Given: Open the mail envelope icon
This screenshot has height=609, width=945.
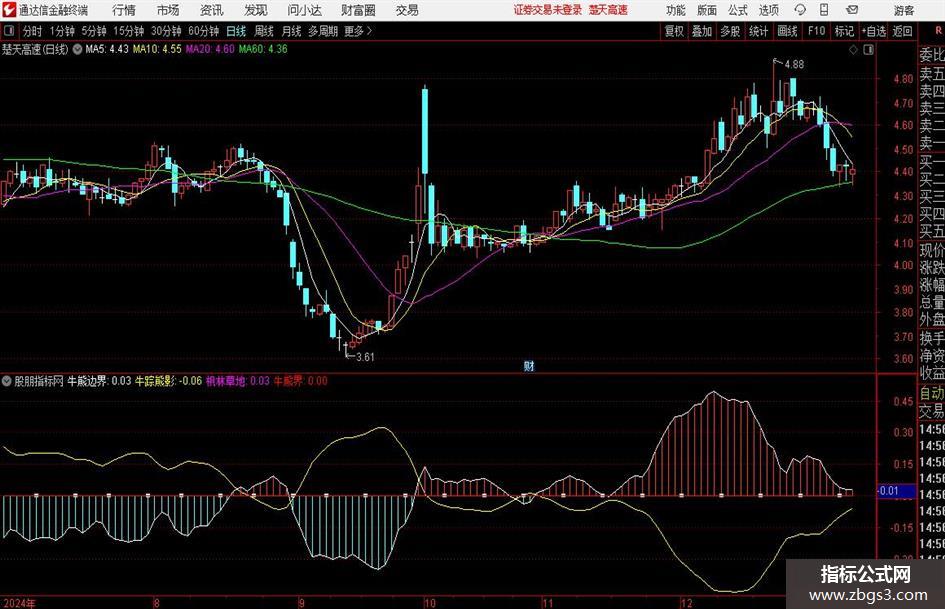Looking at the screenshot, I should point(852,10).
